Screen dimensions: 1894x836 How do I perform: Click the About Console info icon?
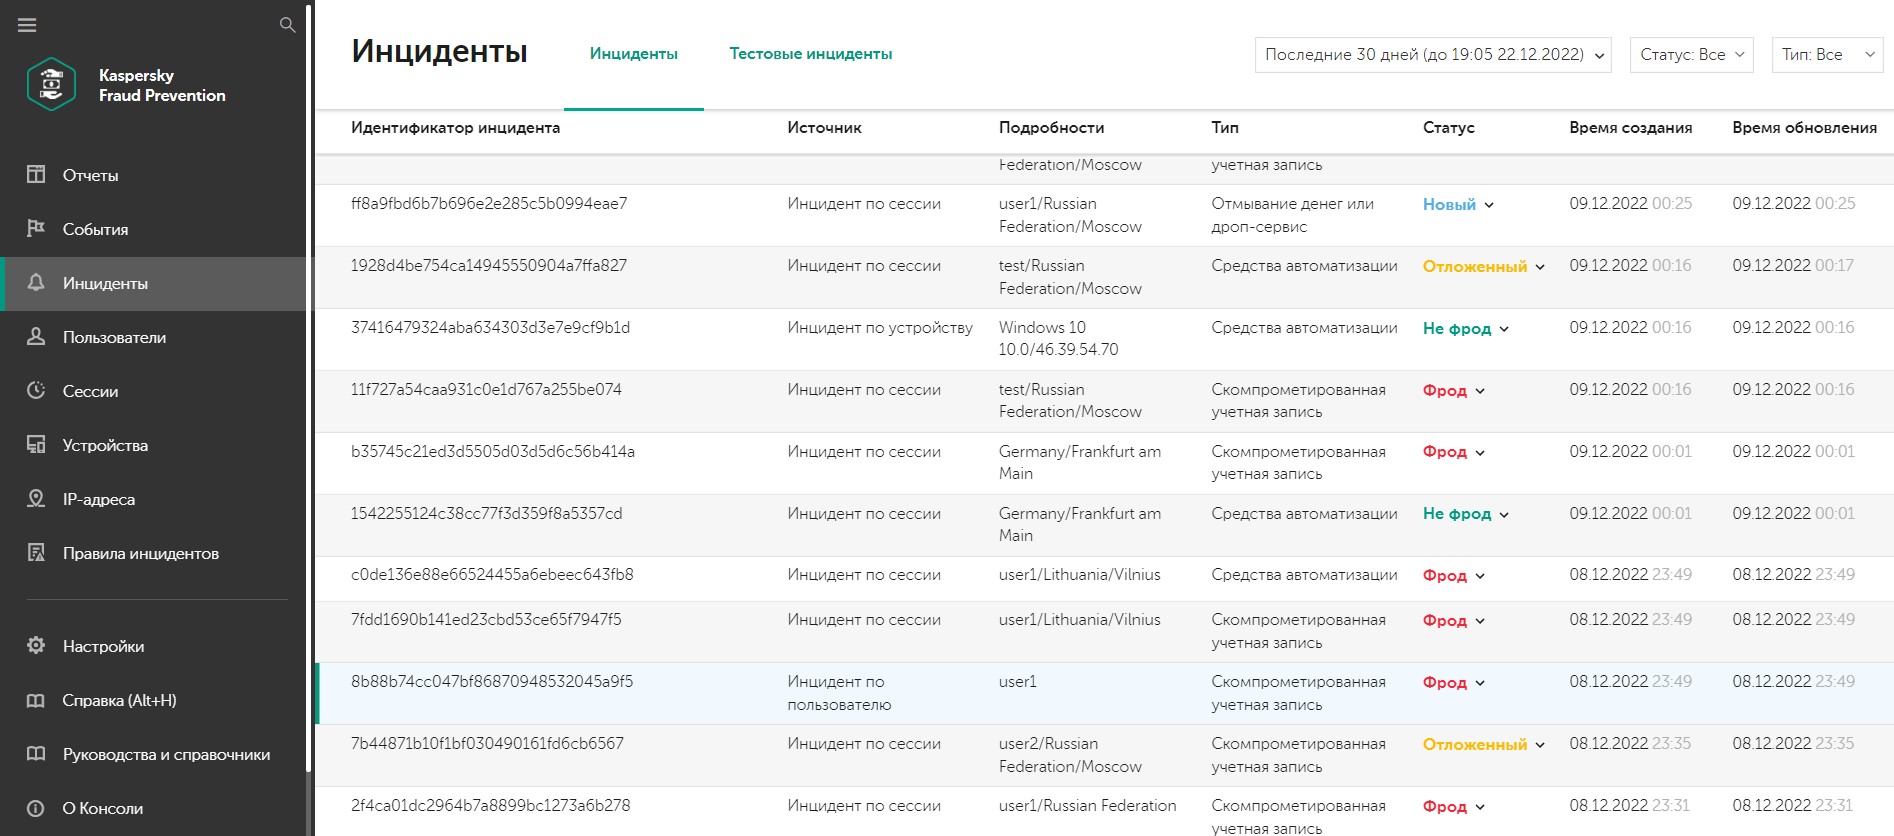(x=36, y=808)
